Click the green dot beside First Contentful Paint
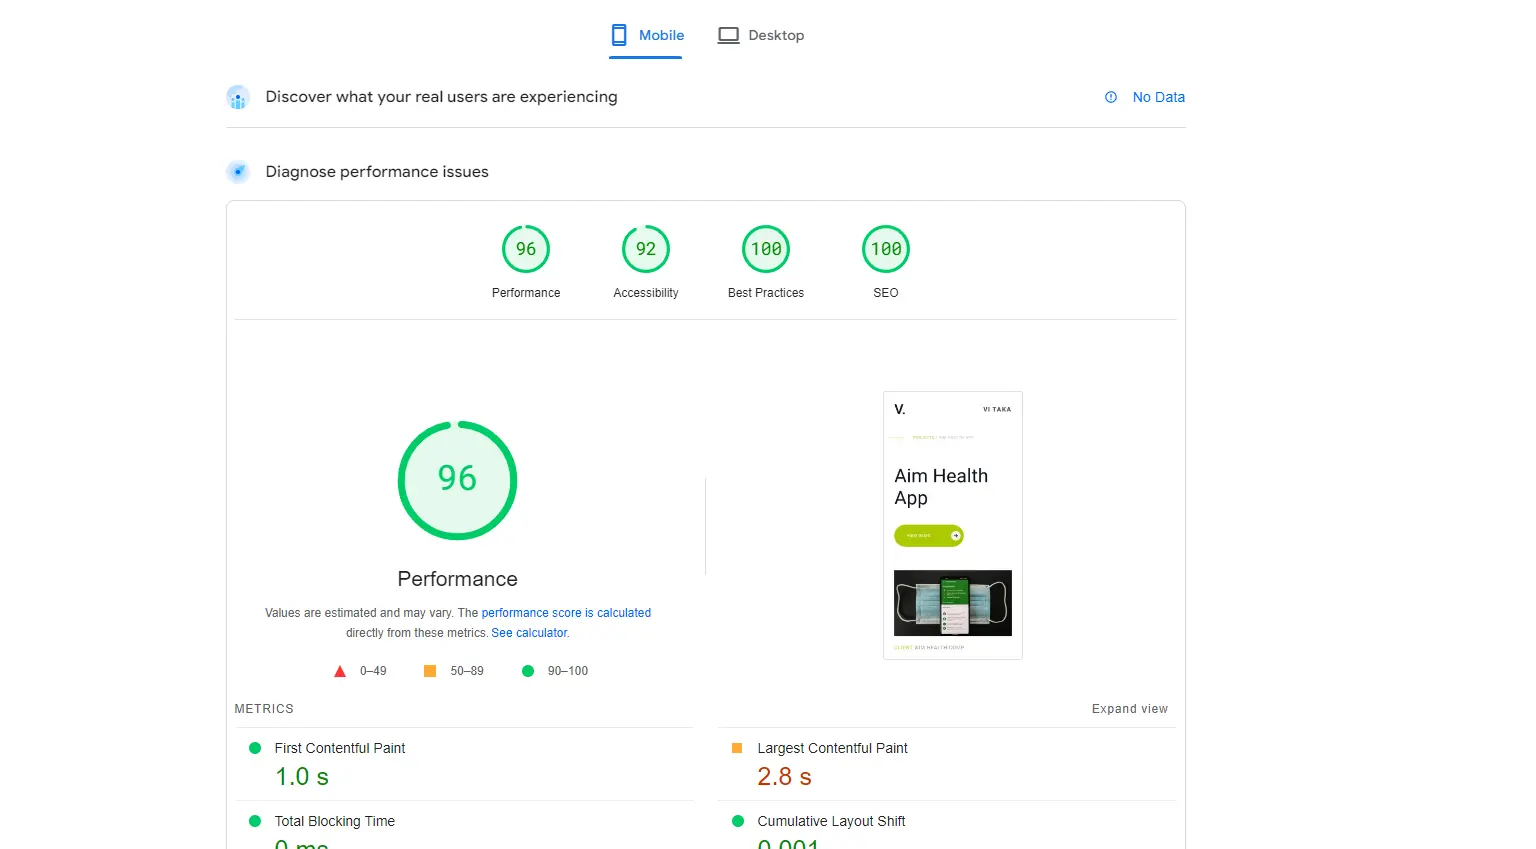Image resolution: width=1536 pixels, height=849 pixels. pos(255,748)
